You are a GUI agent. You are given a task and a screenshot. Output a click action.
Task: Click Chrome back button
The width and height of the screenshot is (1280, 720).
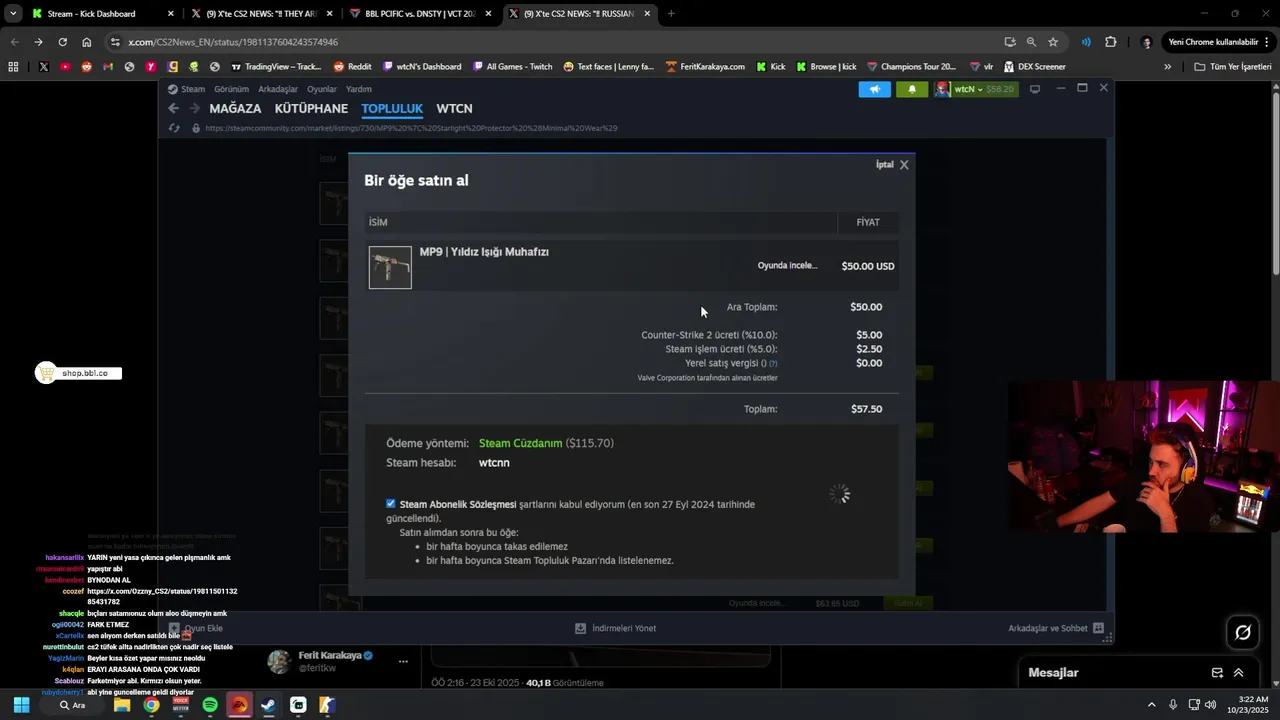(14, 42)
